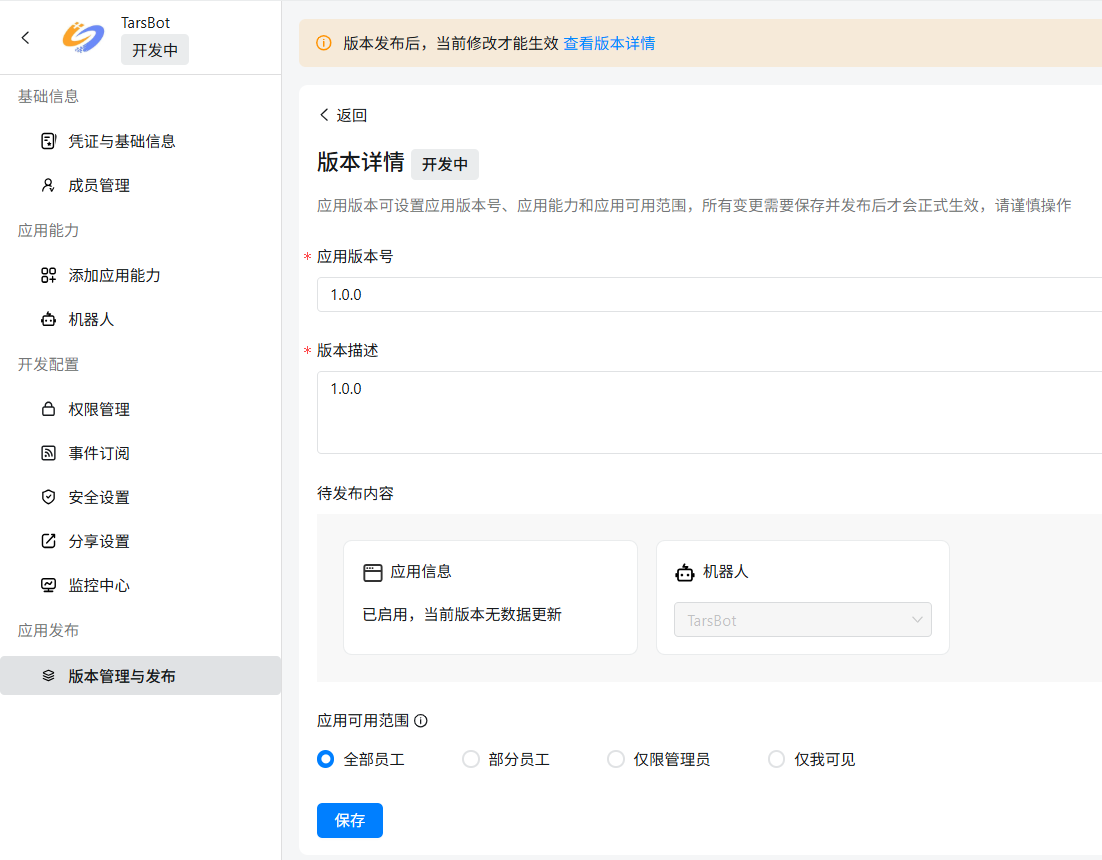
Task: Choose the 仅我可见 radio option
Action: click(776, 759)
